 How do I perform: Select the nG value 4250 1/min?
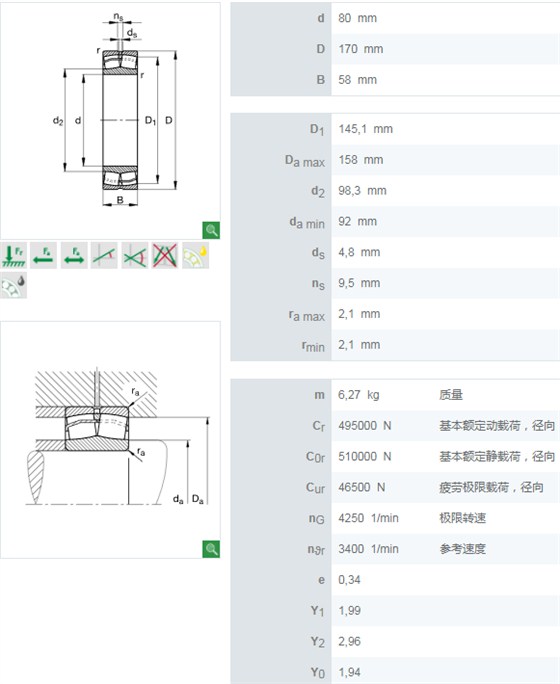tap(368, 518)
